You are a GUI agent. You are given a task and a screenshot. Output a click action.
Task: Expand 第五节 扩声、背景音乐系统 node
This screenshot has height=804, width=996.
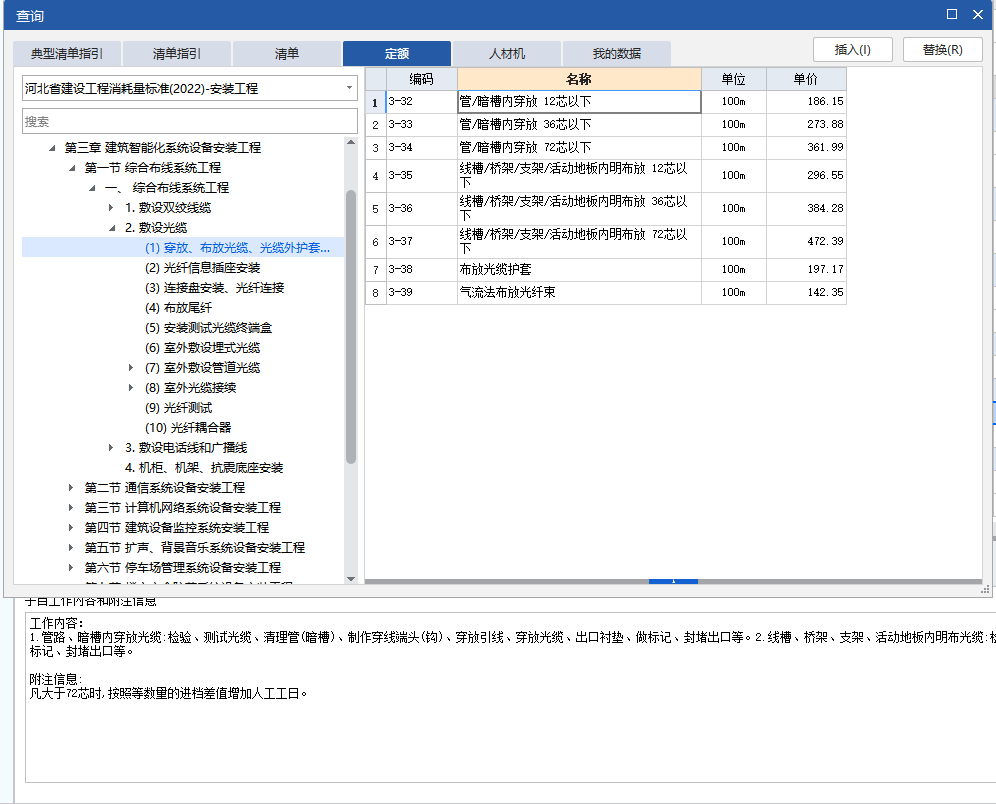pyautogui.click(x=71, y=547)
